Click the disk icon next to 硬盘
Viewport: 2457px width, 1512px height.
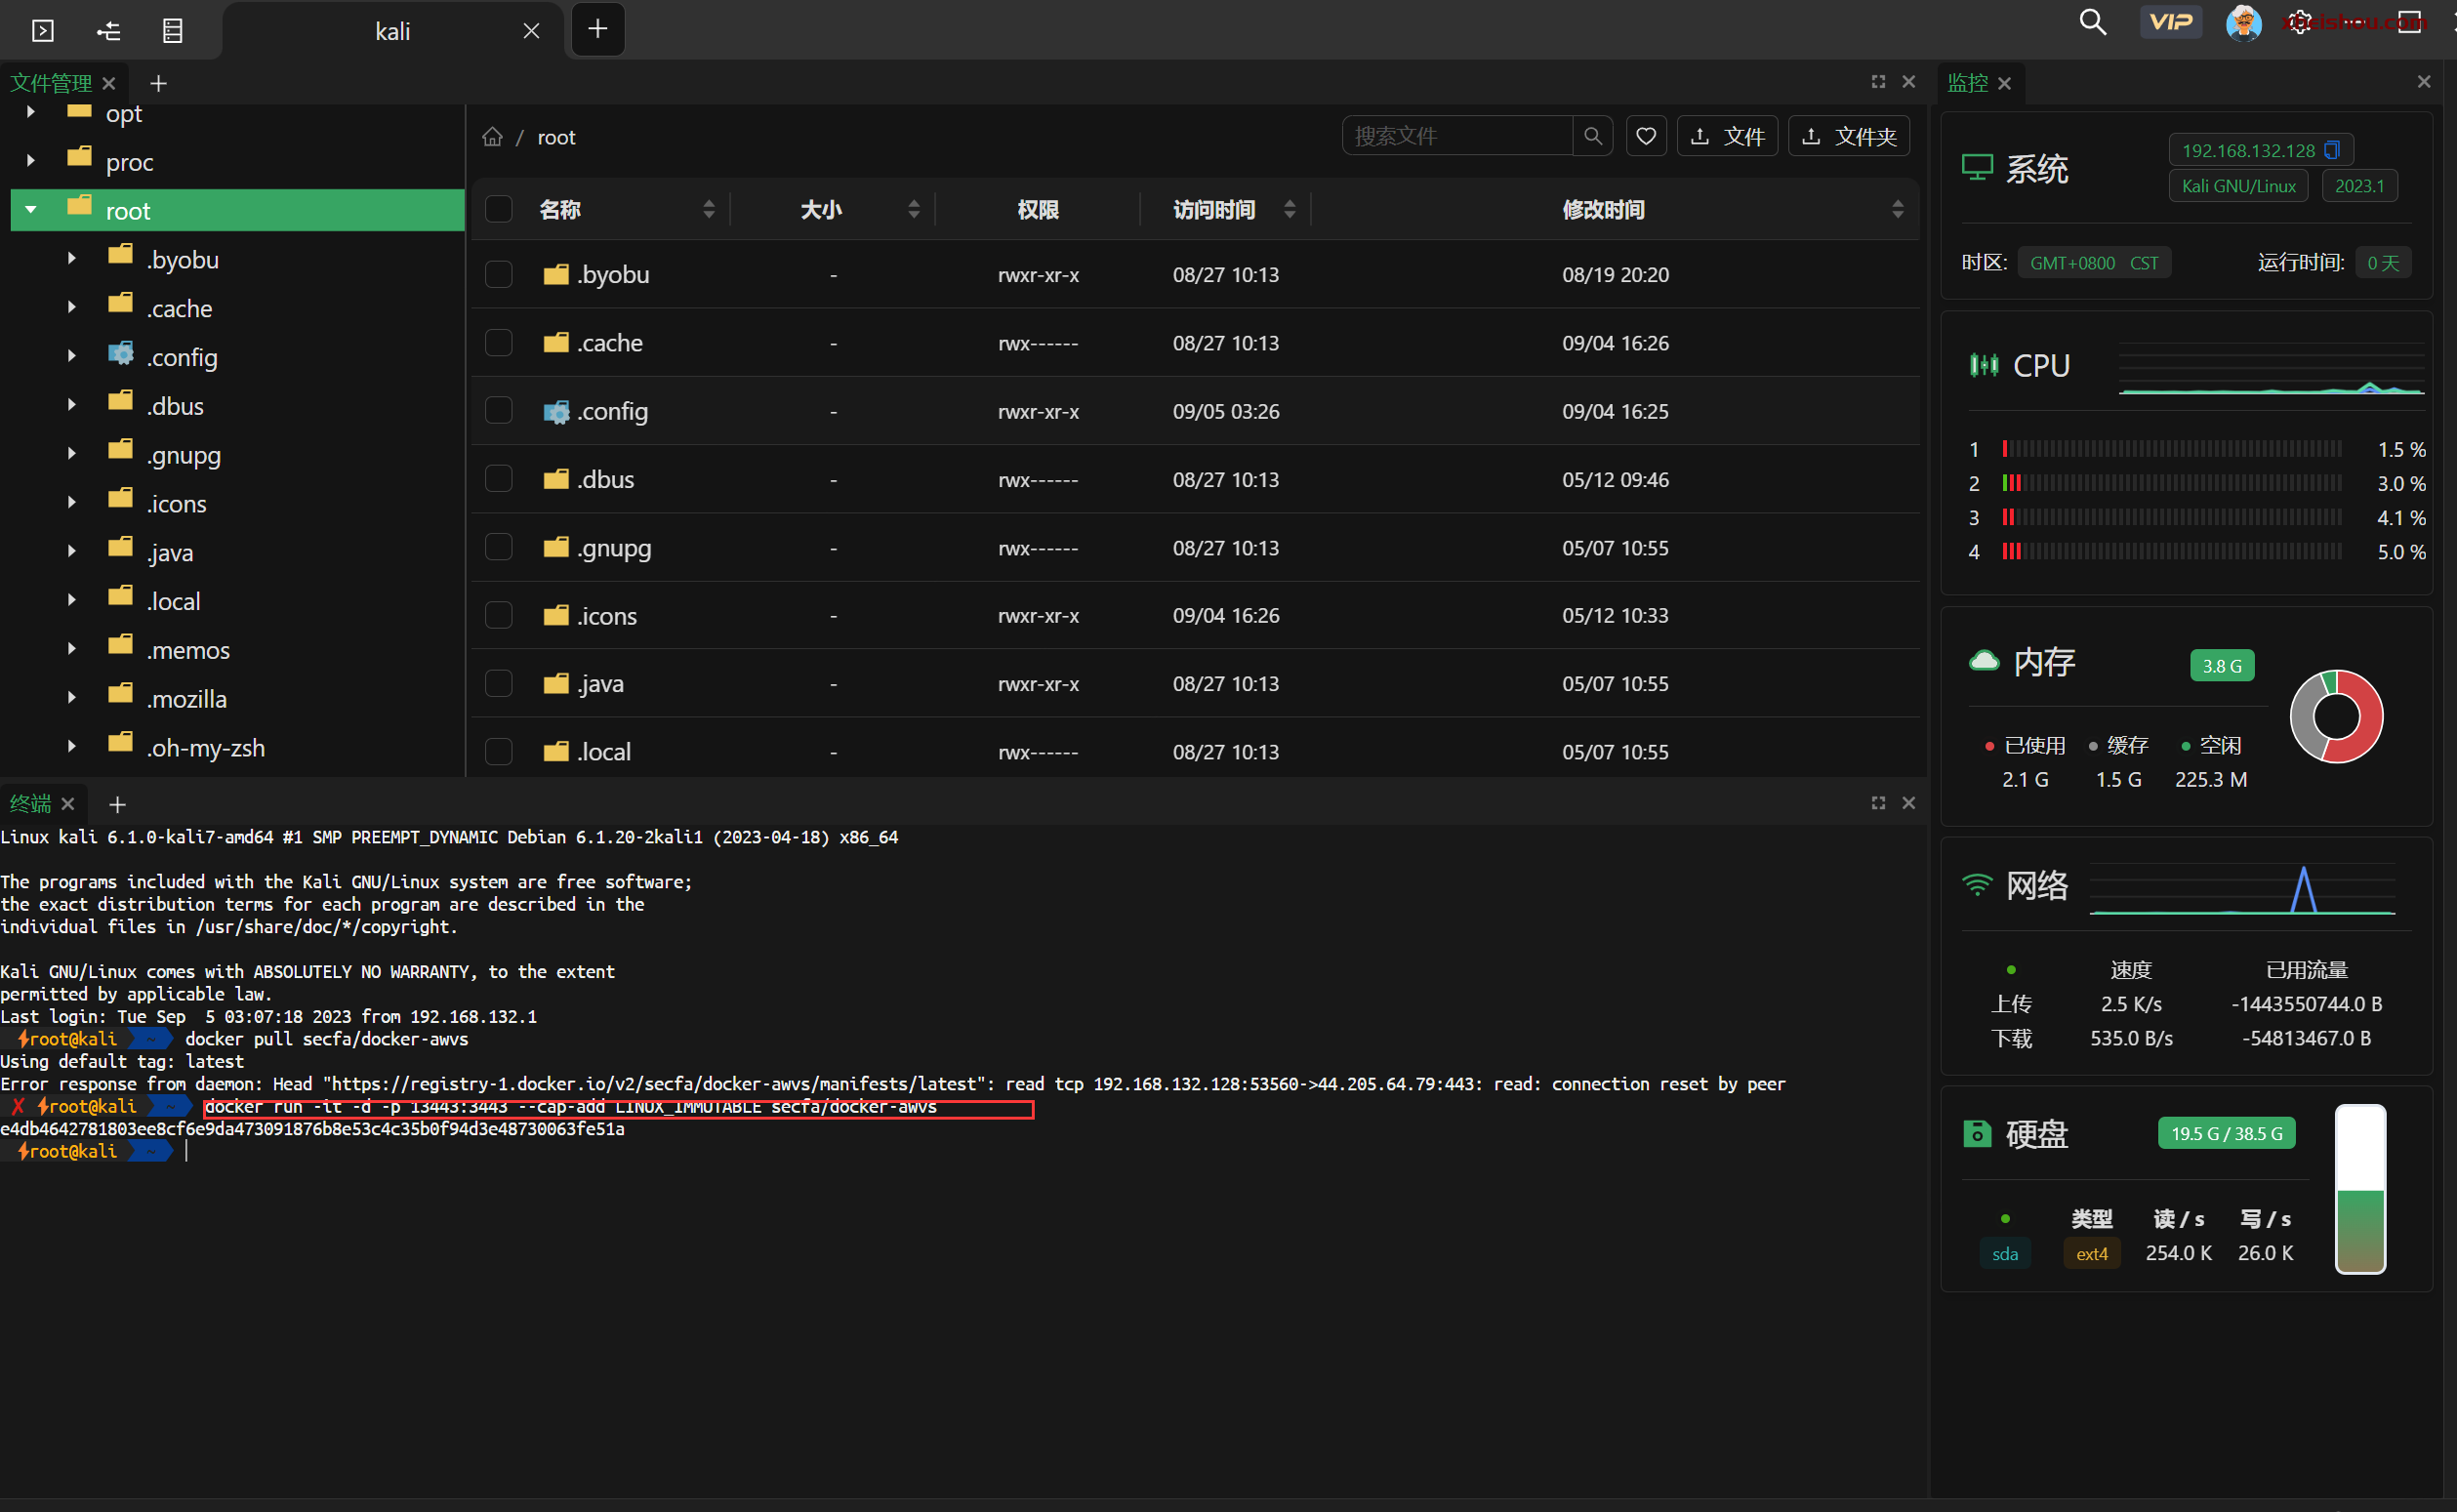click(x=1977, y=1134)
